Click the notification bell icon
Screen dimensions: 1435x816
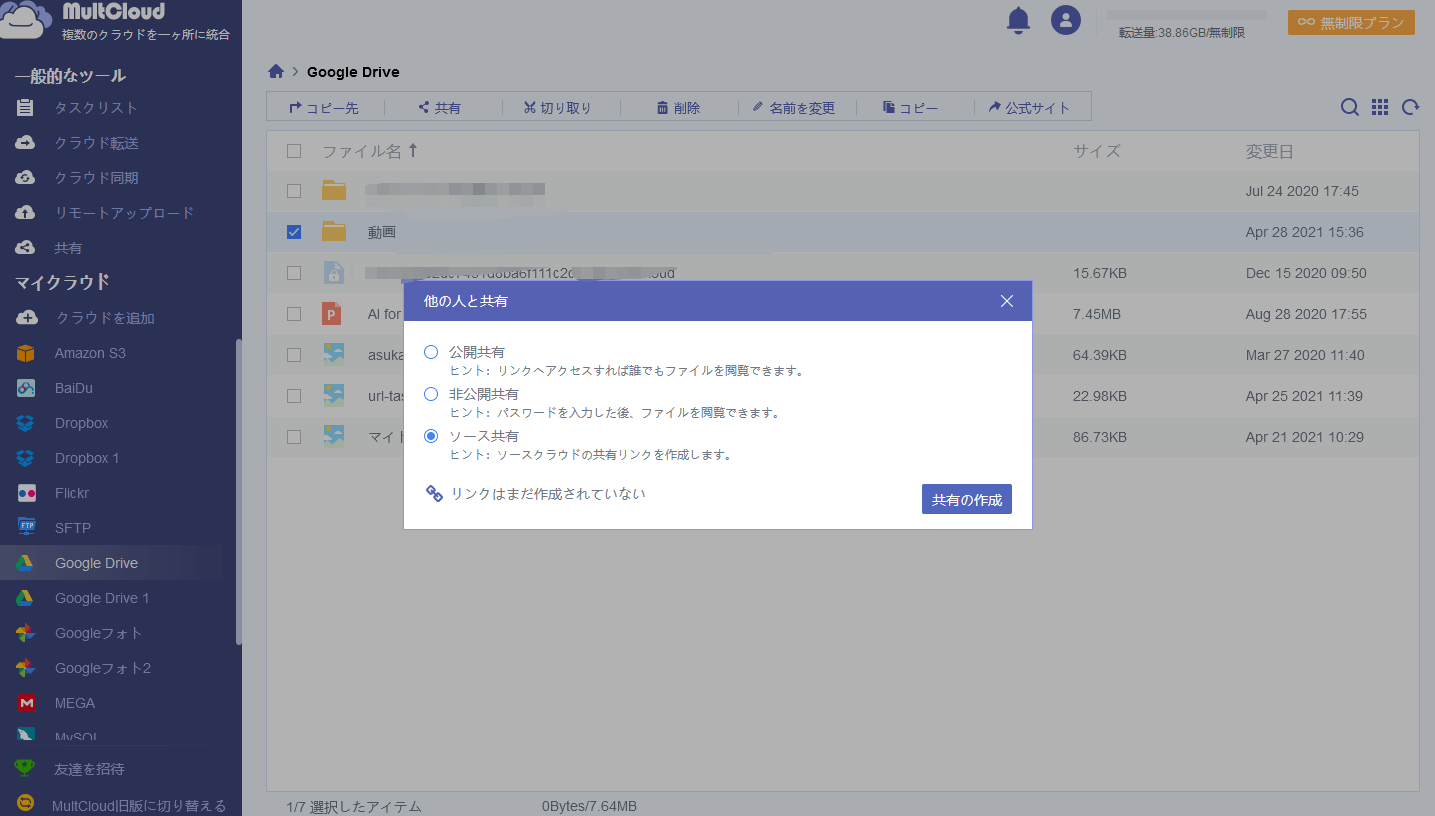click(1018, 20)
